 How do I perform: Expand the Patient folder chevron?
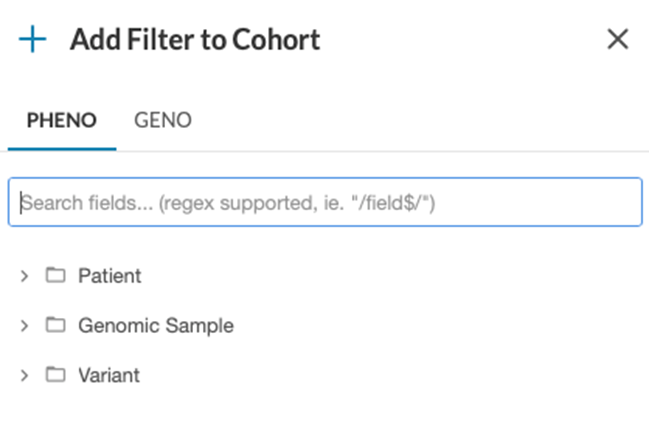point(24,276)
